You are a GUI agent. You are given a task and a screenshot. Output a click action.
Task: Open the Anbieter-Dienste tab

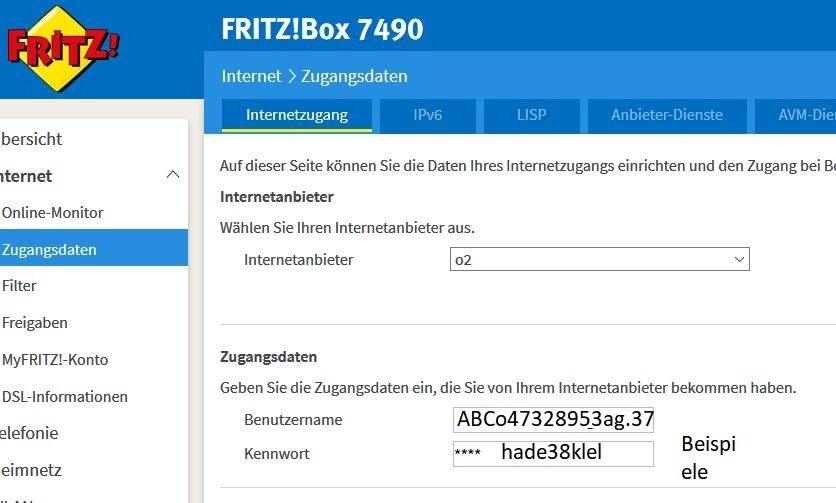[x=667, y=115]
